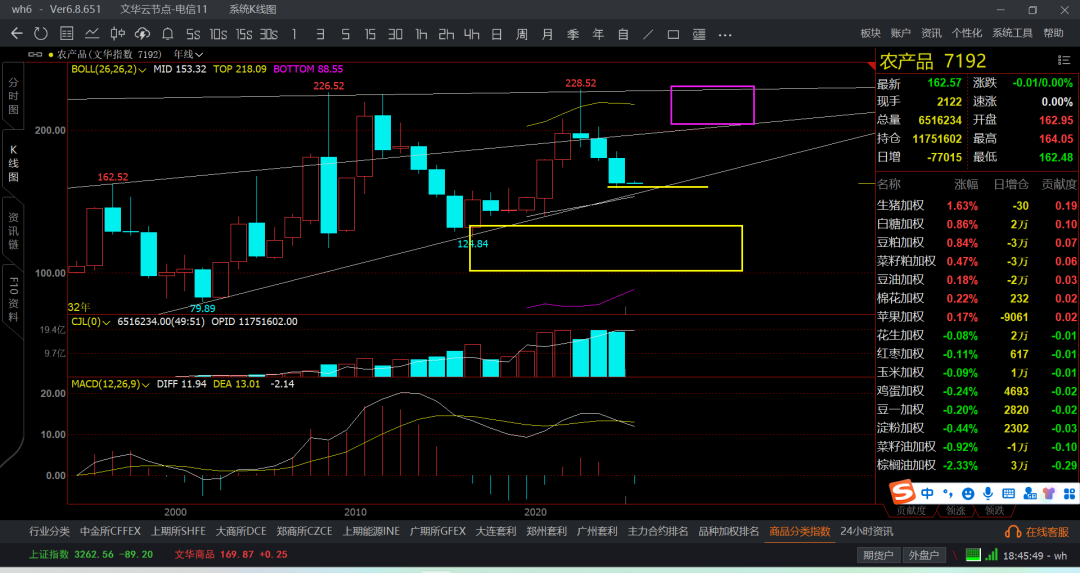Click the Sogou microphone voice input icon
The image size is (1080, 573).
pyautogui.click(x=988, y=493)
